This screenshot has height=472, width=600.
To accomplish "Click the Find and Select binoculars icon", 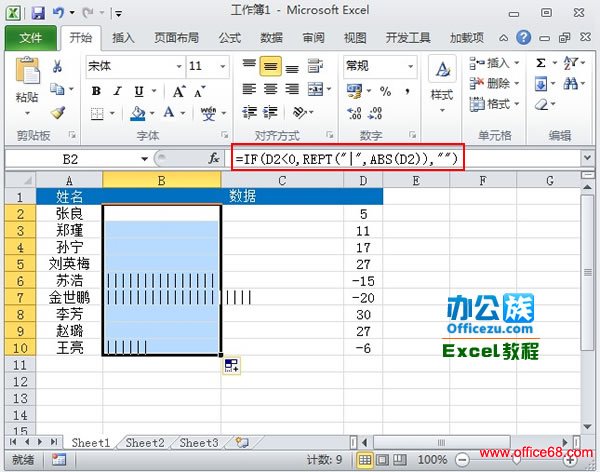I will pos(571,83).
